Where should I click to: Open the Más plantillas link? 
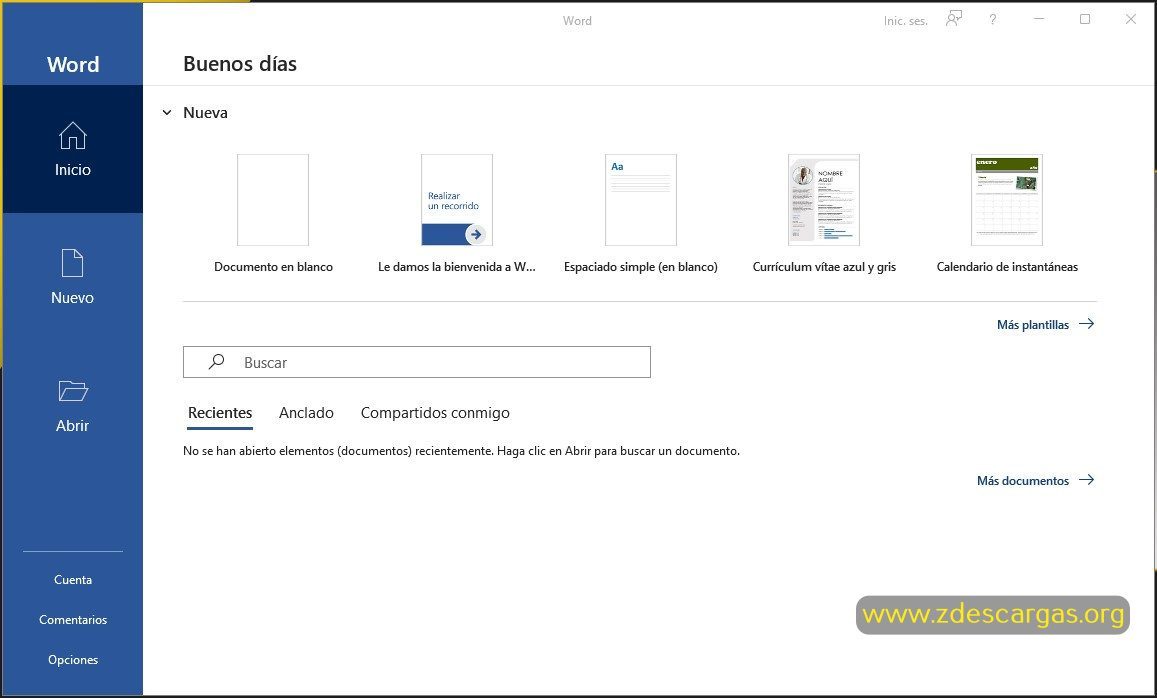pos(1033,325)
